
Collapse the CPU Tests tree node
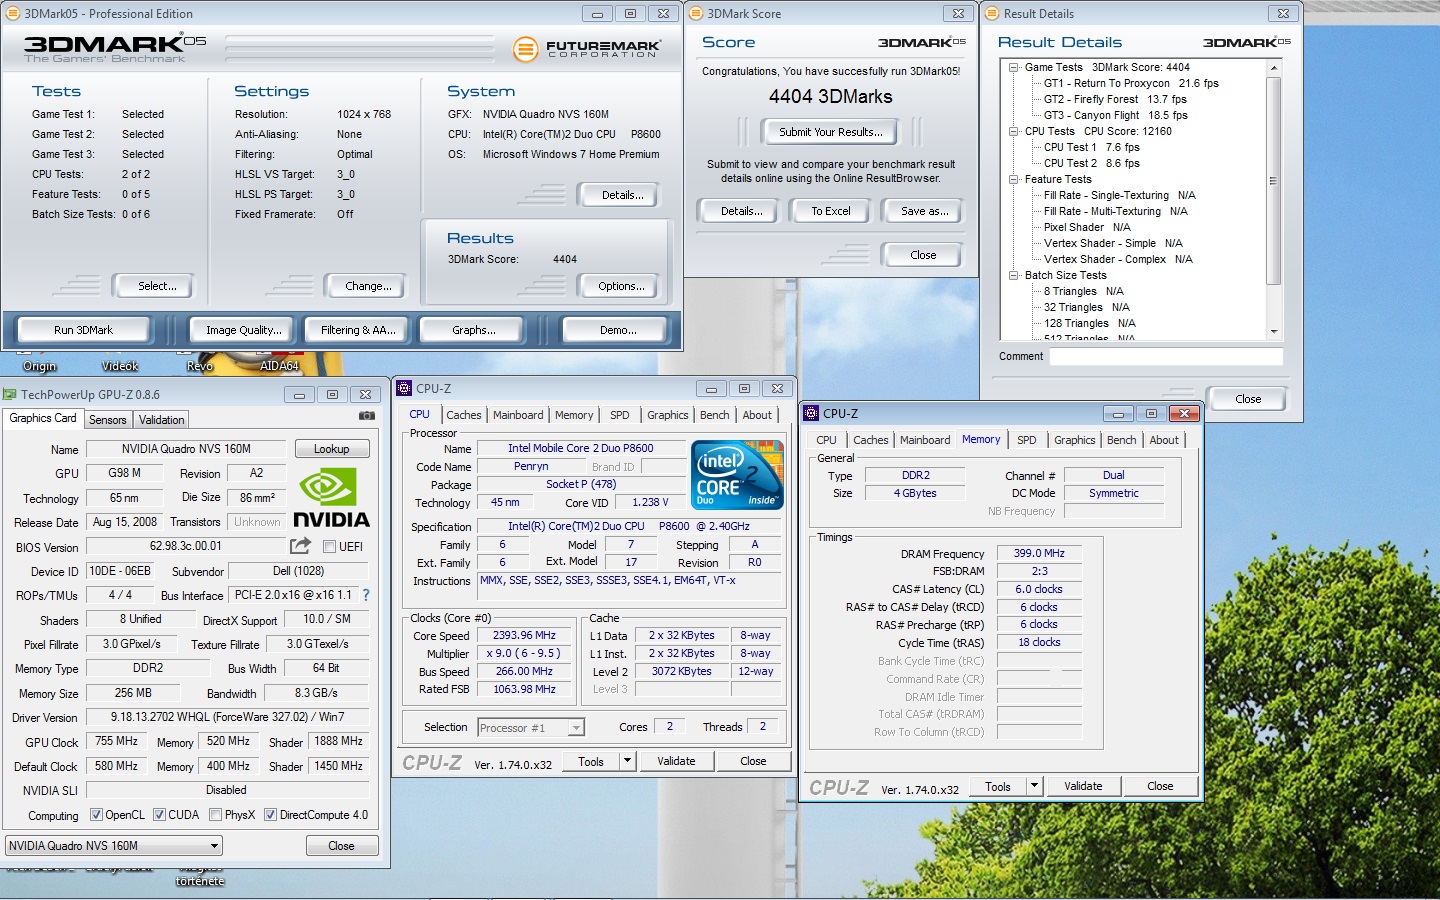1013,131
